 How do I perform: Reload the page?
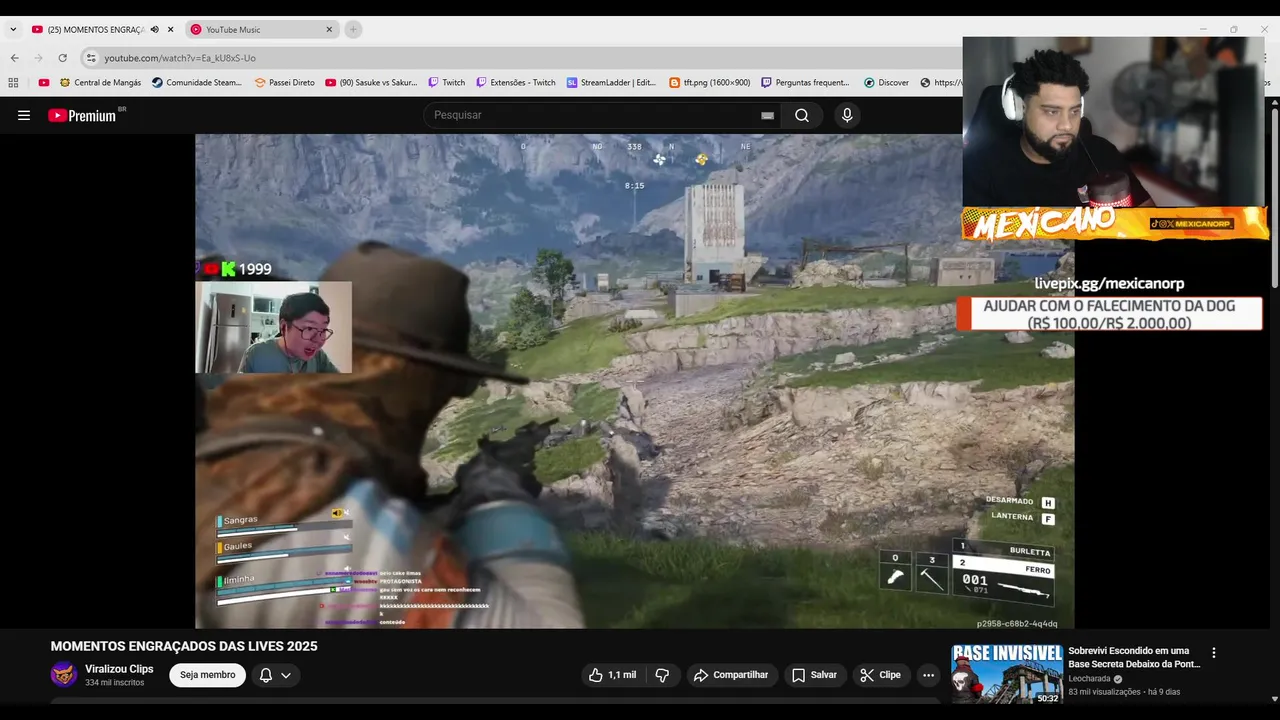(x=63, y=58)
